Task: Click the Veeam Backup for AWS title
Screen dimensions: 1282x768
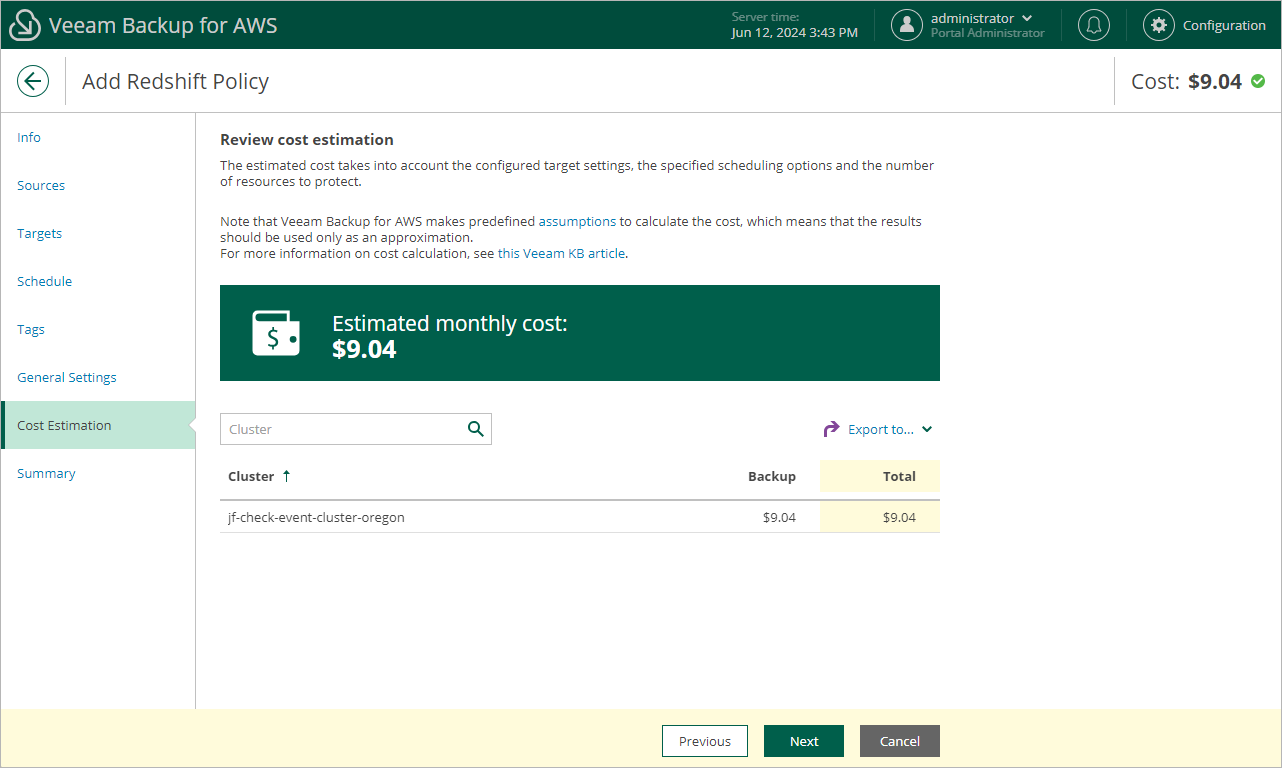Action: [x=163, y=25]
